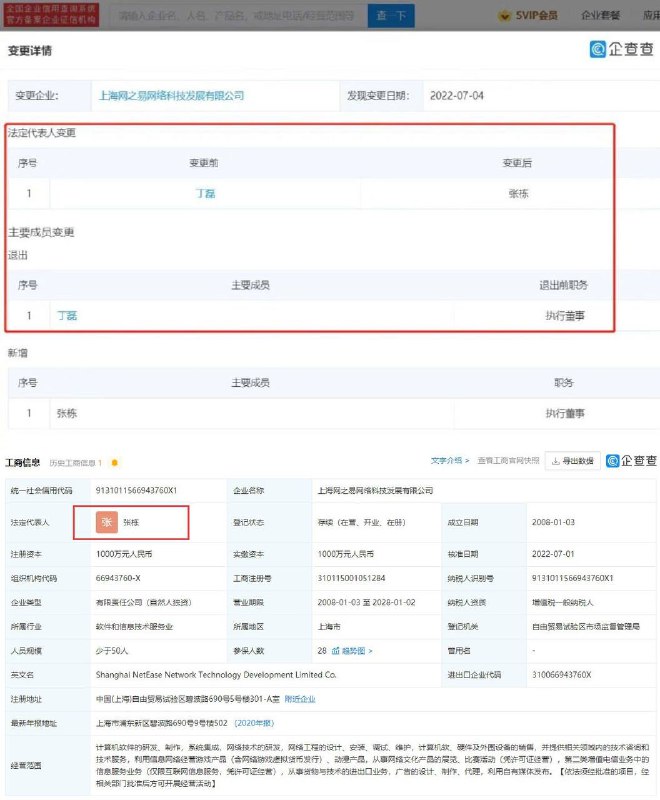Click the red official credit agency logo
The image size is (660, 800).
51,15
